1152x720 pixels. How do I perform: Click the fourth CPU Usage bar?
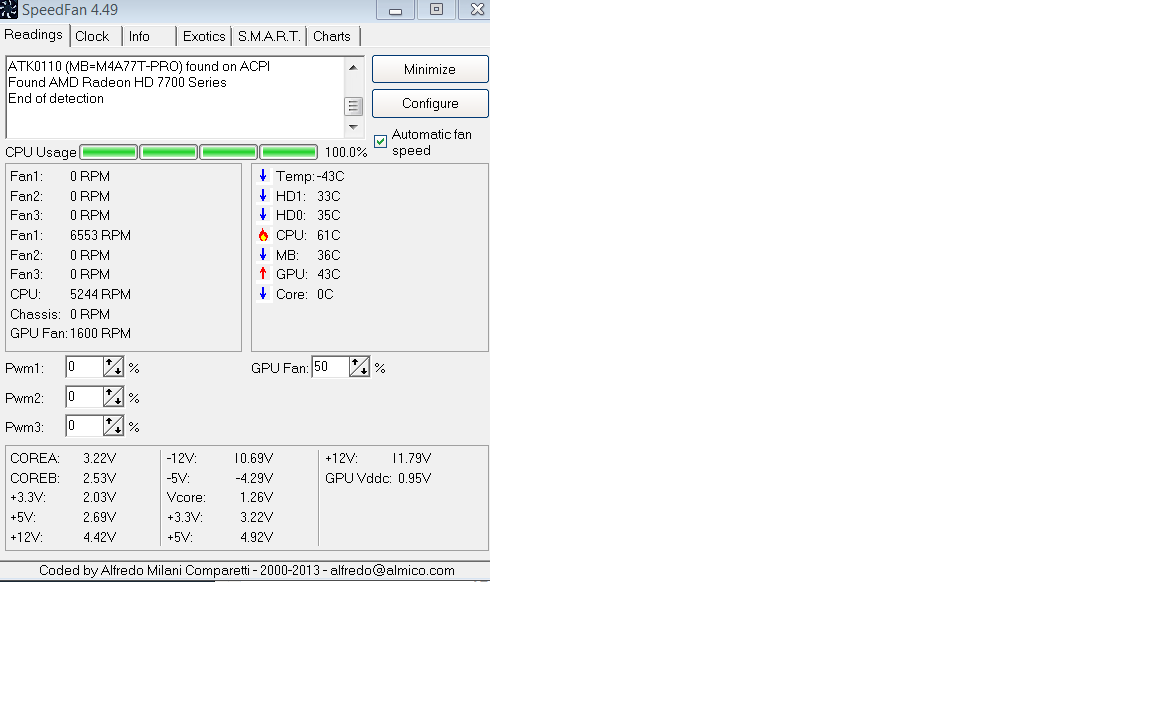[289, 152]
